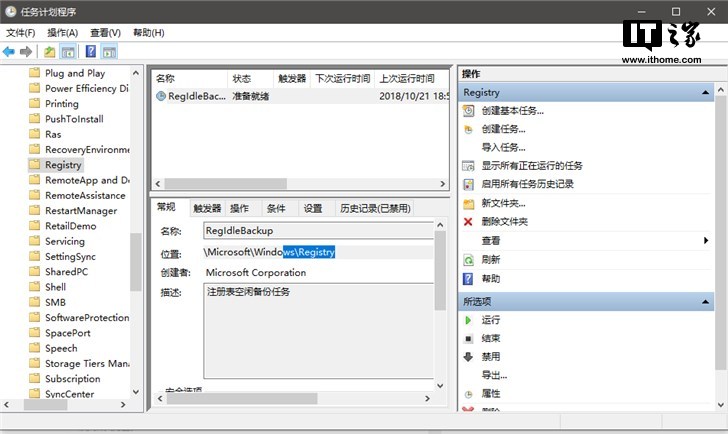
Task: Click the Printing folder icon in tree
Action: [x=34, y=103]
